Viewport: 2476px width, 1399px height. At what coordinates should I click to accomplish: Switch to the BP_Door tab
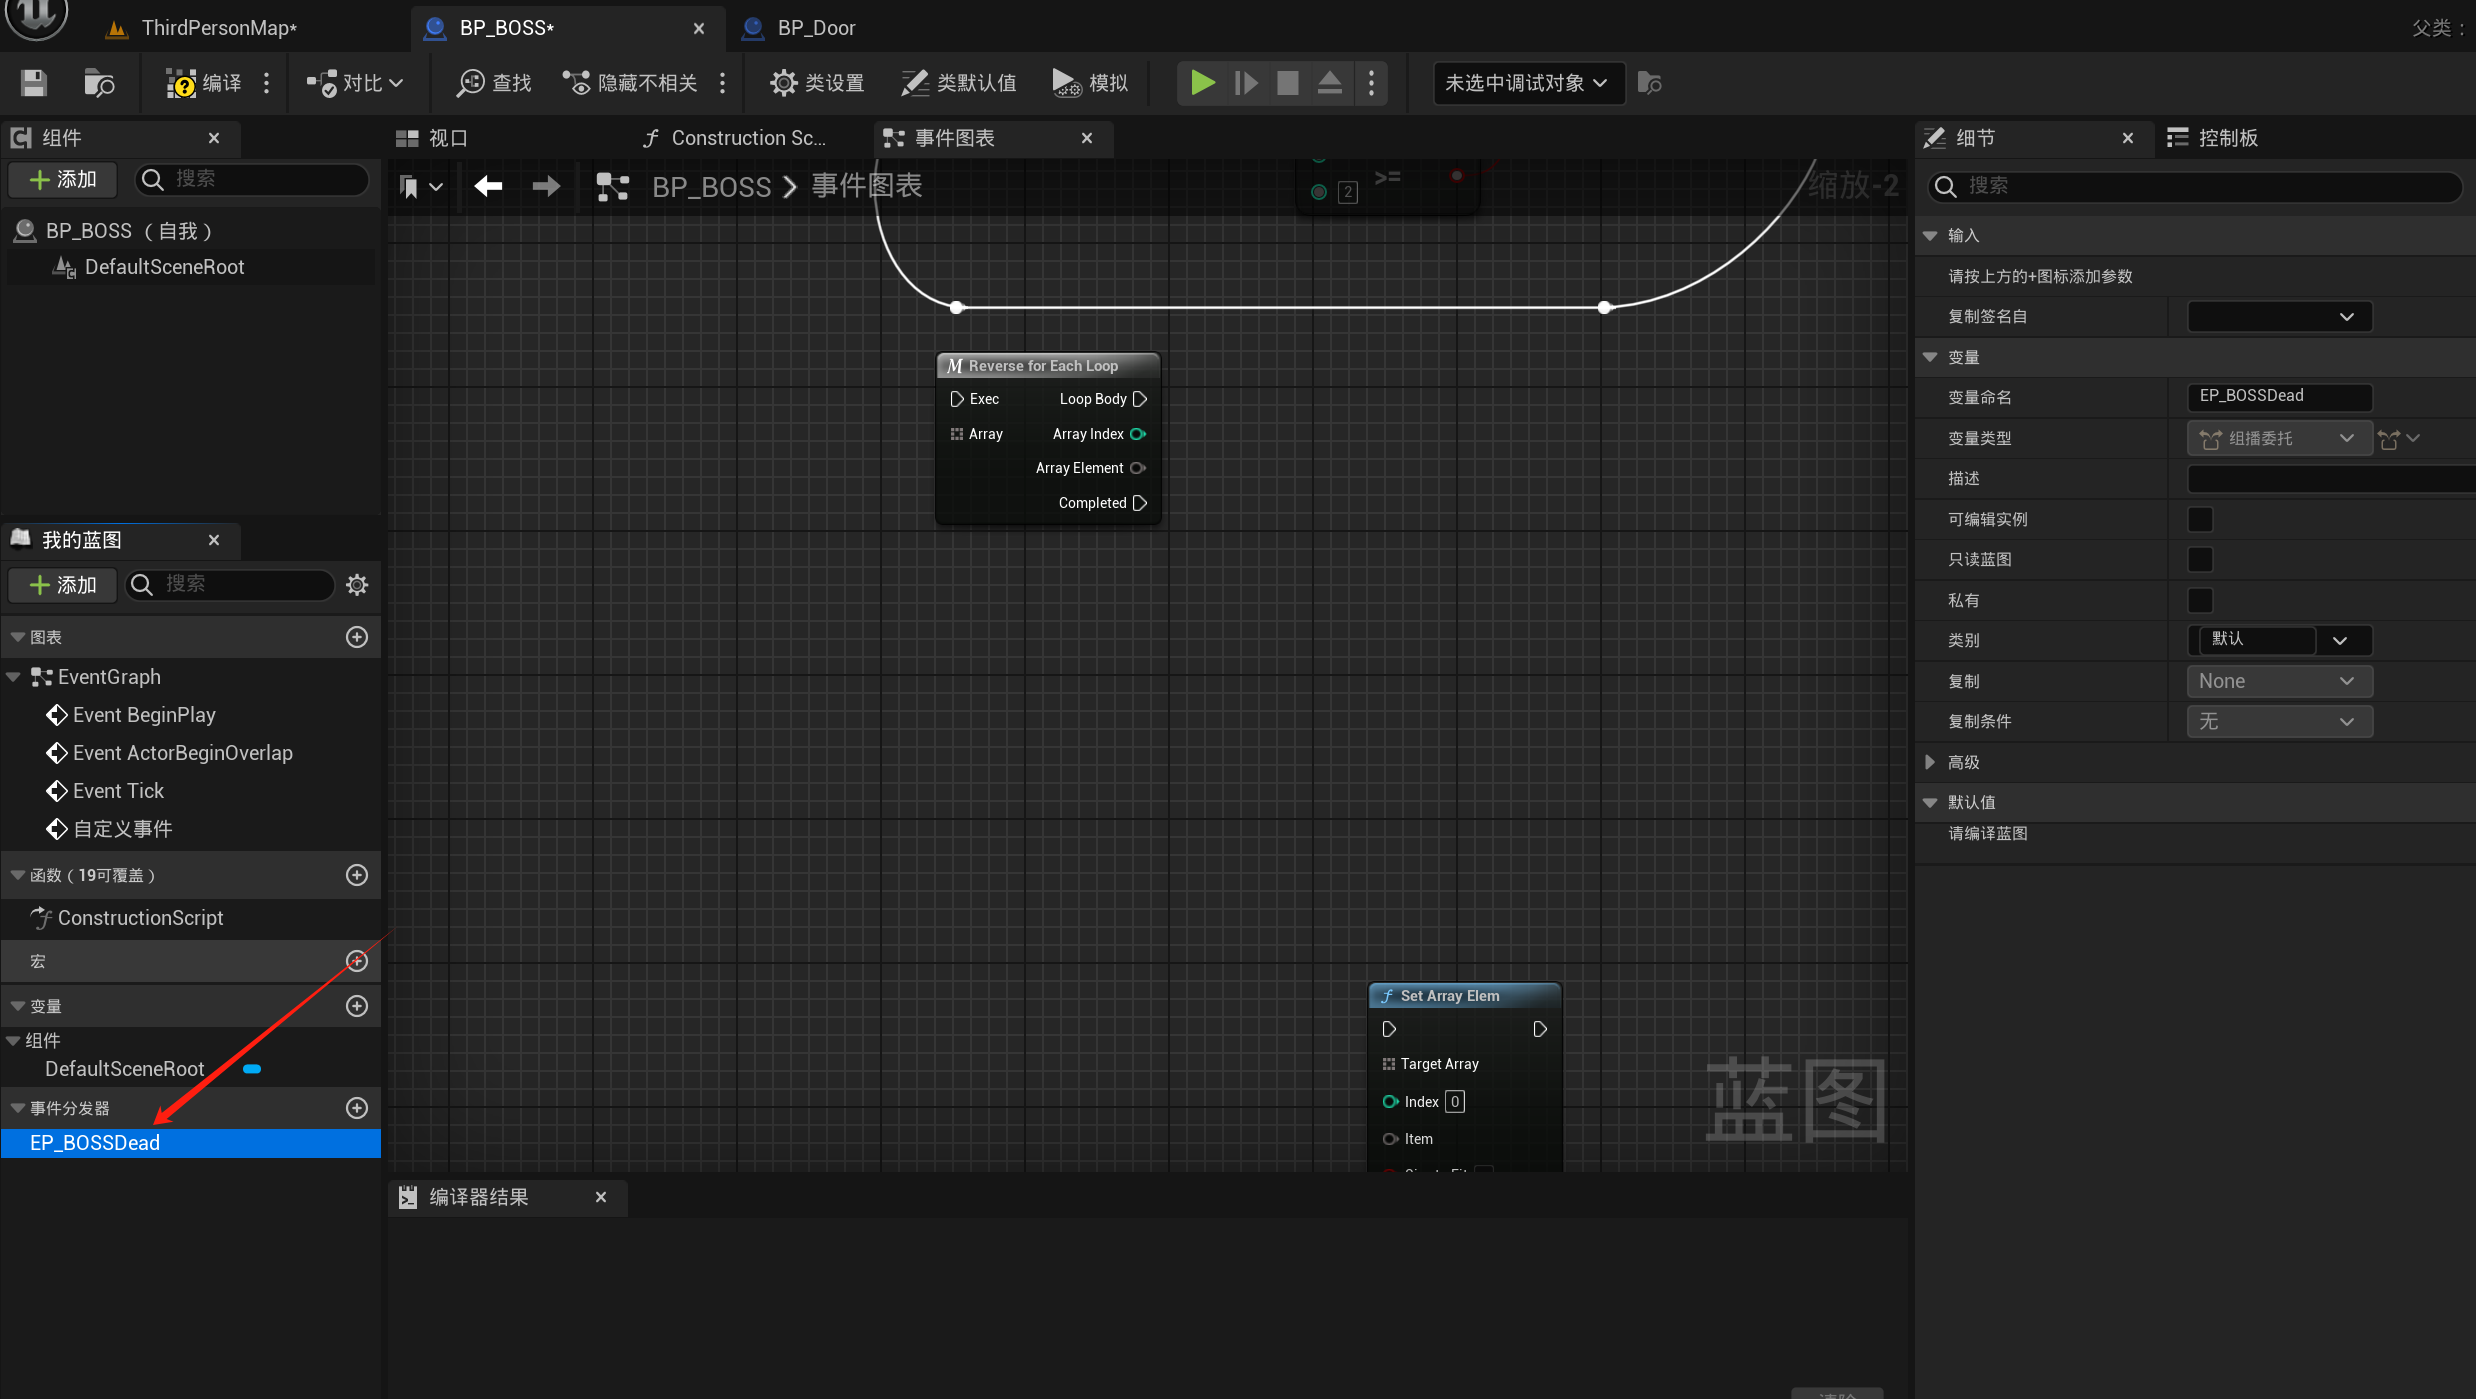(x=815, y=28)
